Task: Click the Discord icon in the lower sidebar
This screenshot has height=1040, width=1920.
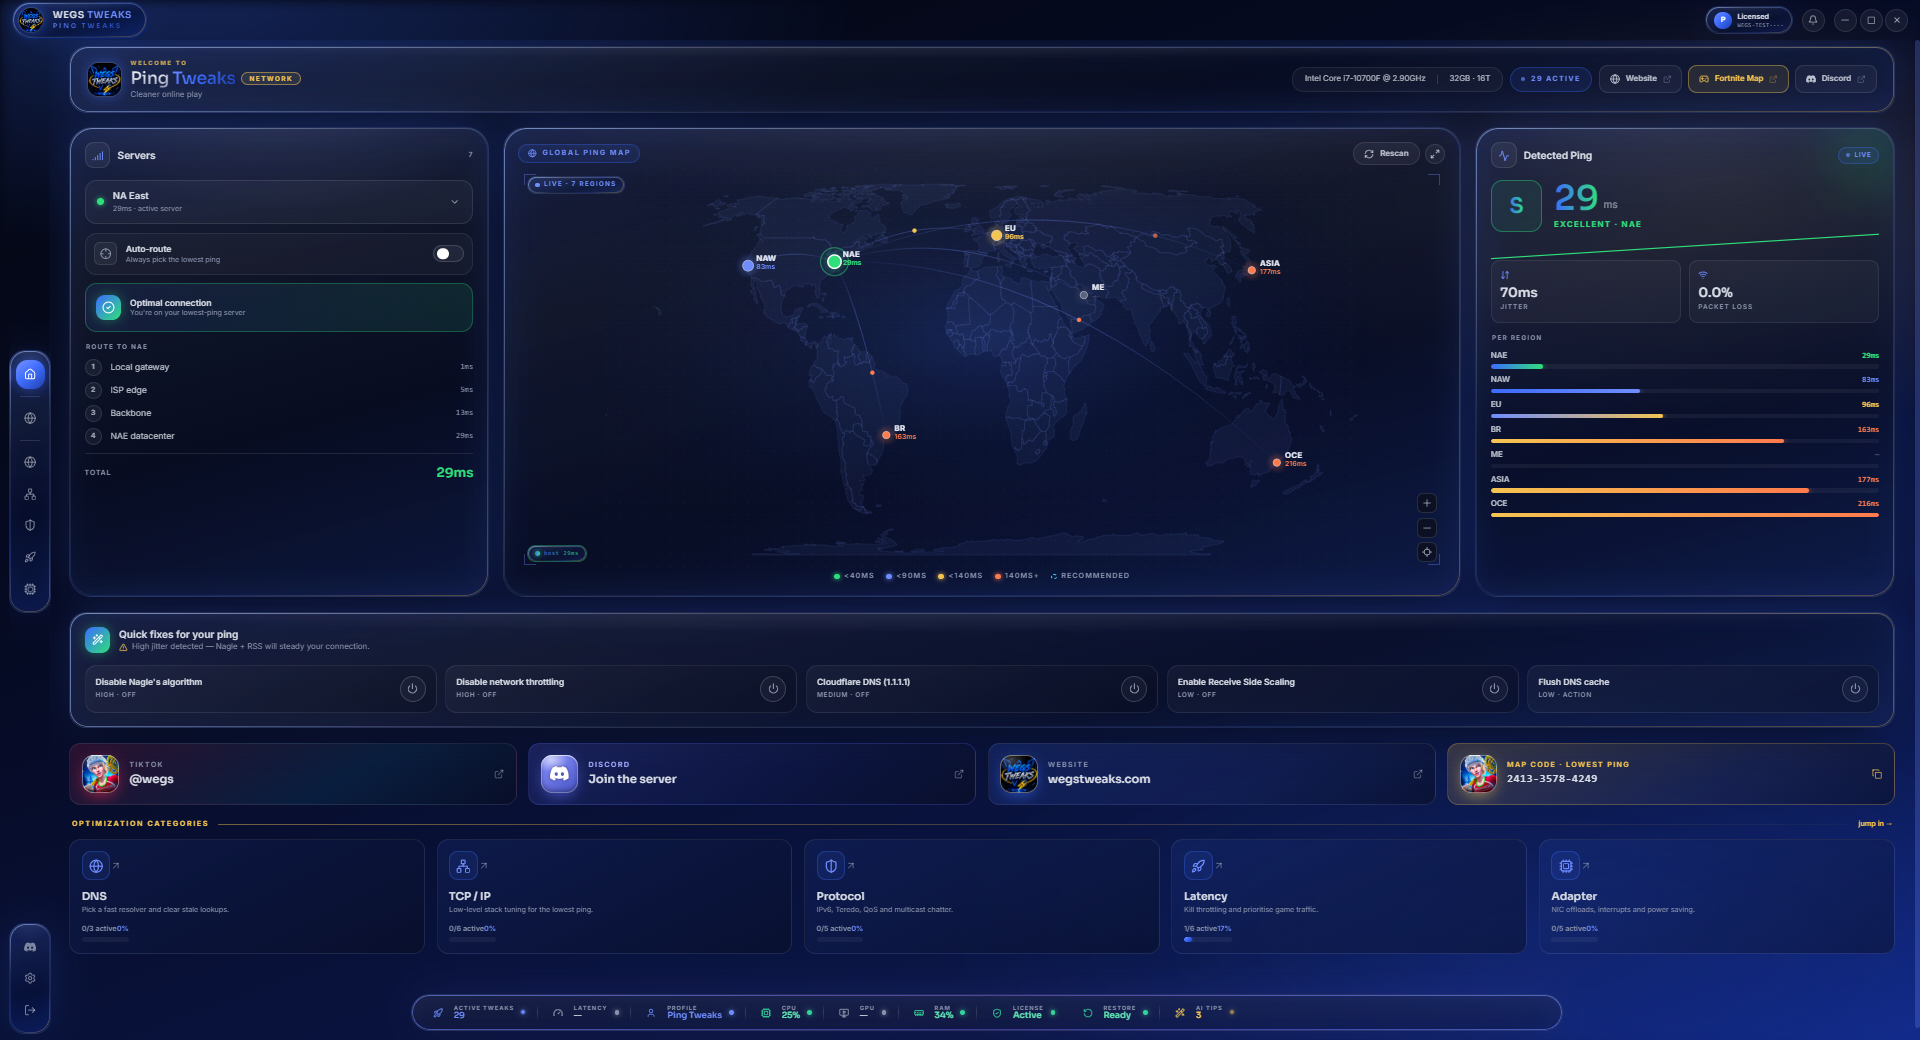Action: (x=30, y=946)
